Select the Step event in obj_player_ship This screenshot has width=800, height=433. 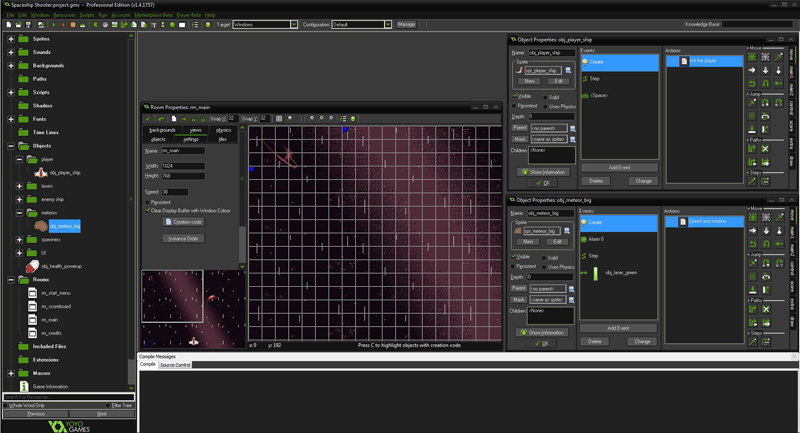tap(595, 78)
